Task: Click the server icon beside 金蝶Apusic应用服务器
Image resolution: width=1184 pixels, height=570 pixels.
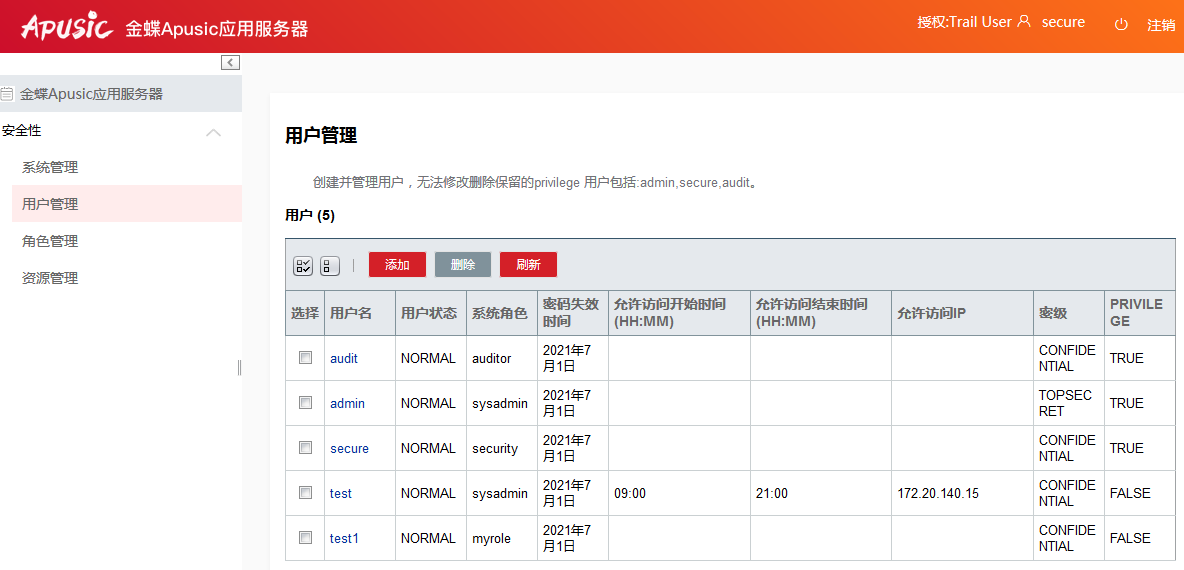Action: coord(8,94)
